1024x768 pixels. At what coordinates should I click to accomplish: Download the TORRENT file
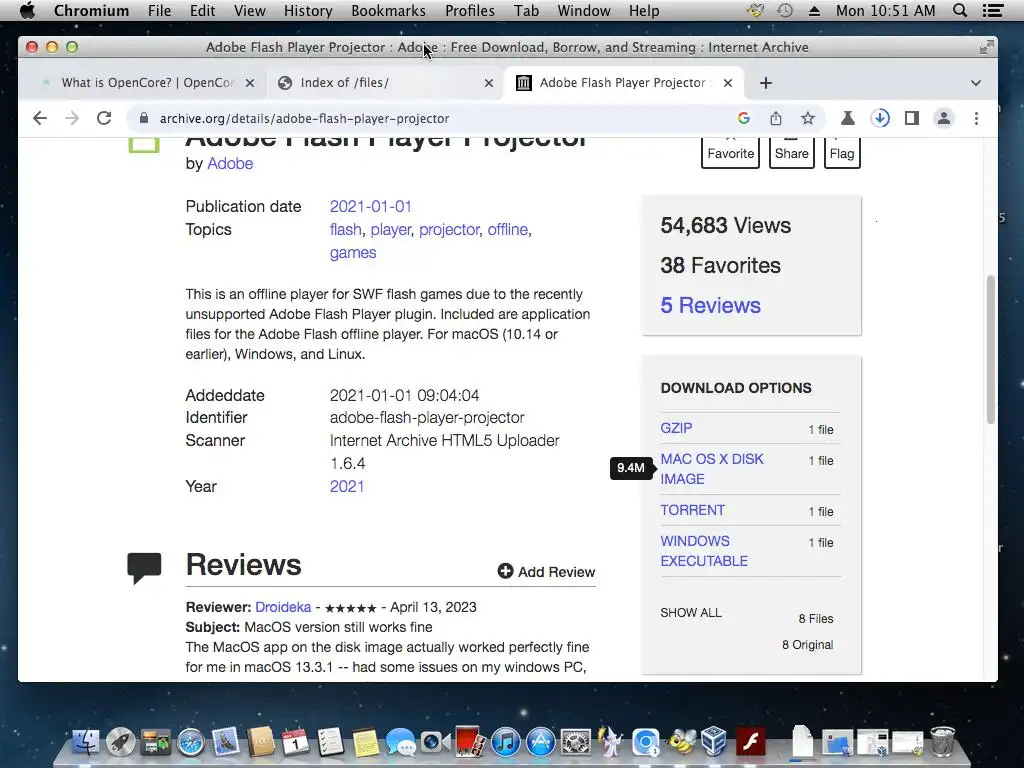692,510
